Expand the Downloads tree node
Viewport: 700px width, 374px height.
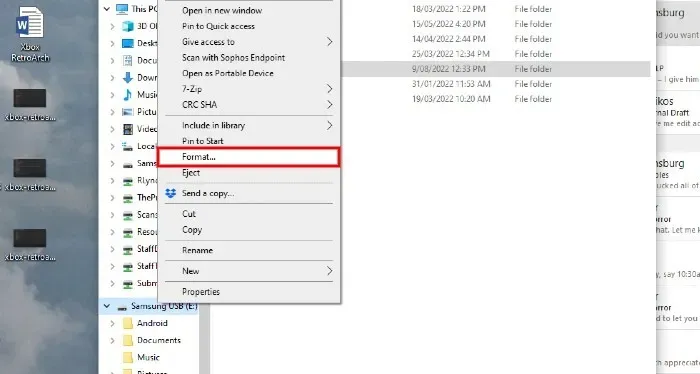(x=112, y=78)
